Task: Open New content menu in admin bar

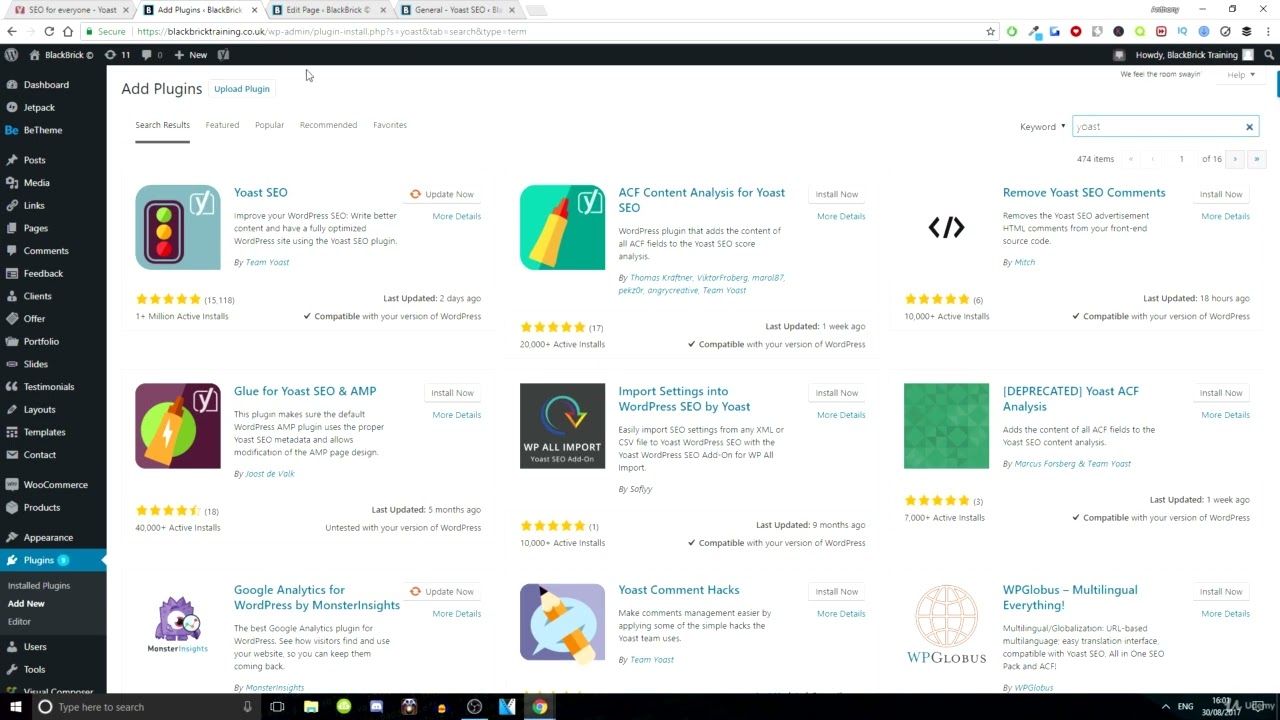Action: click(x=190, y=55)
